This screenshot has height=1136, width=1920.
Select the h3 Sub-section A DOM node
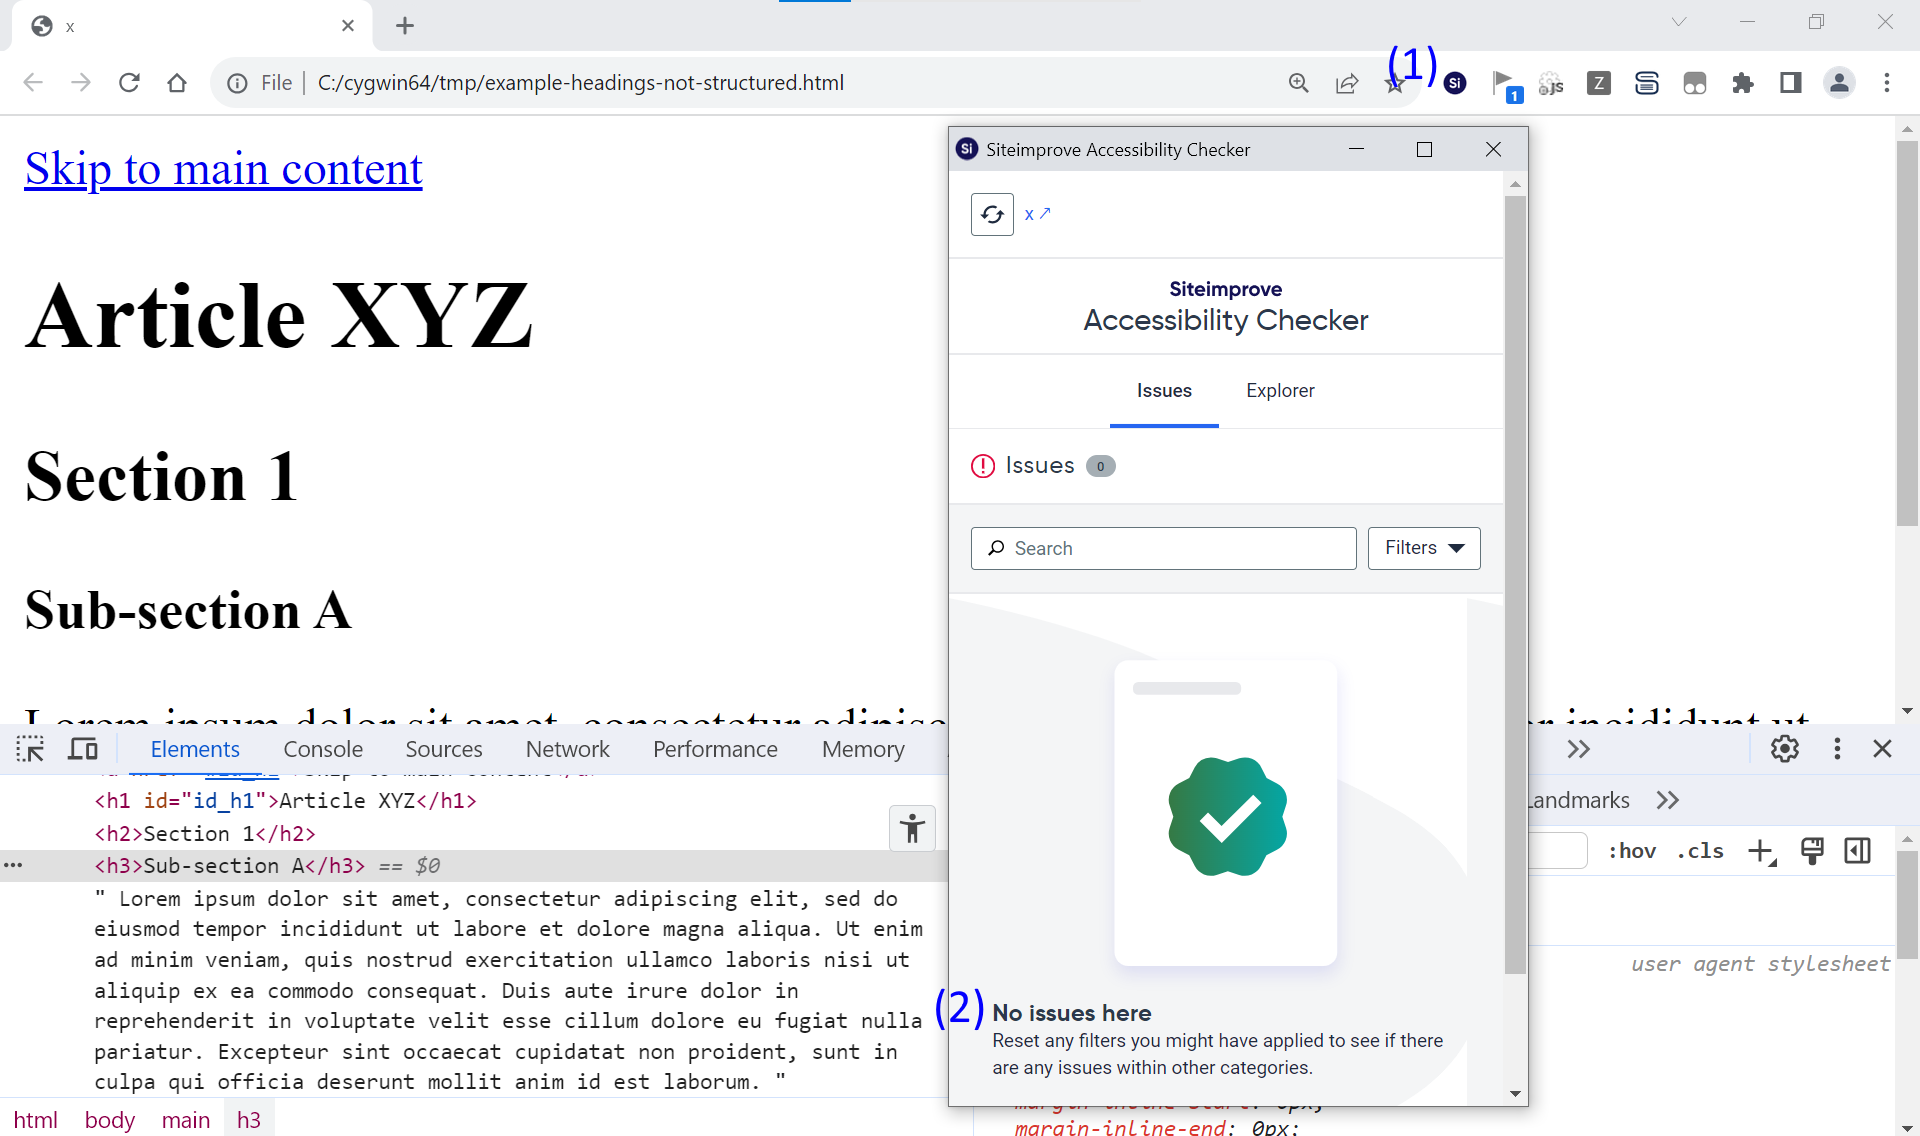[x=230, y=866]
